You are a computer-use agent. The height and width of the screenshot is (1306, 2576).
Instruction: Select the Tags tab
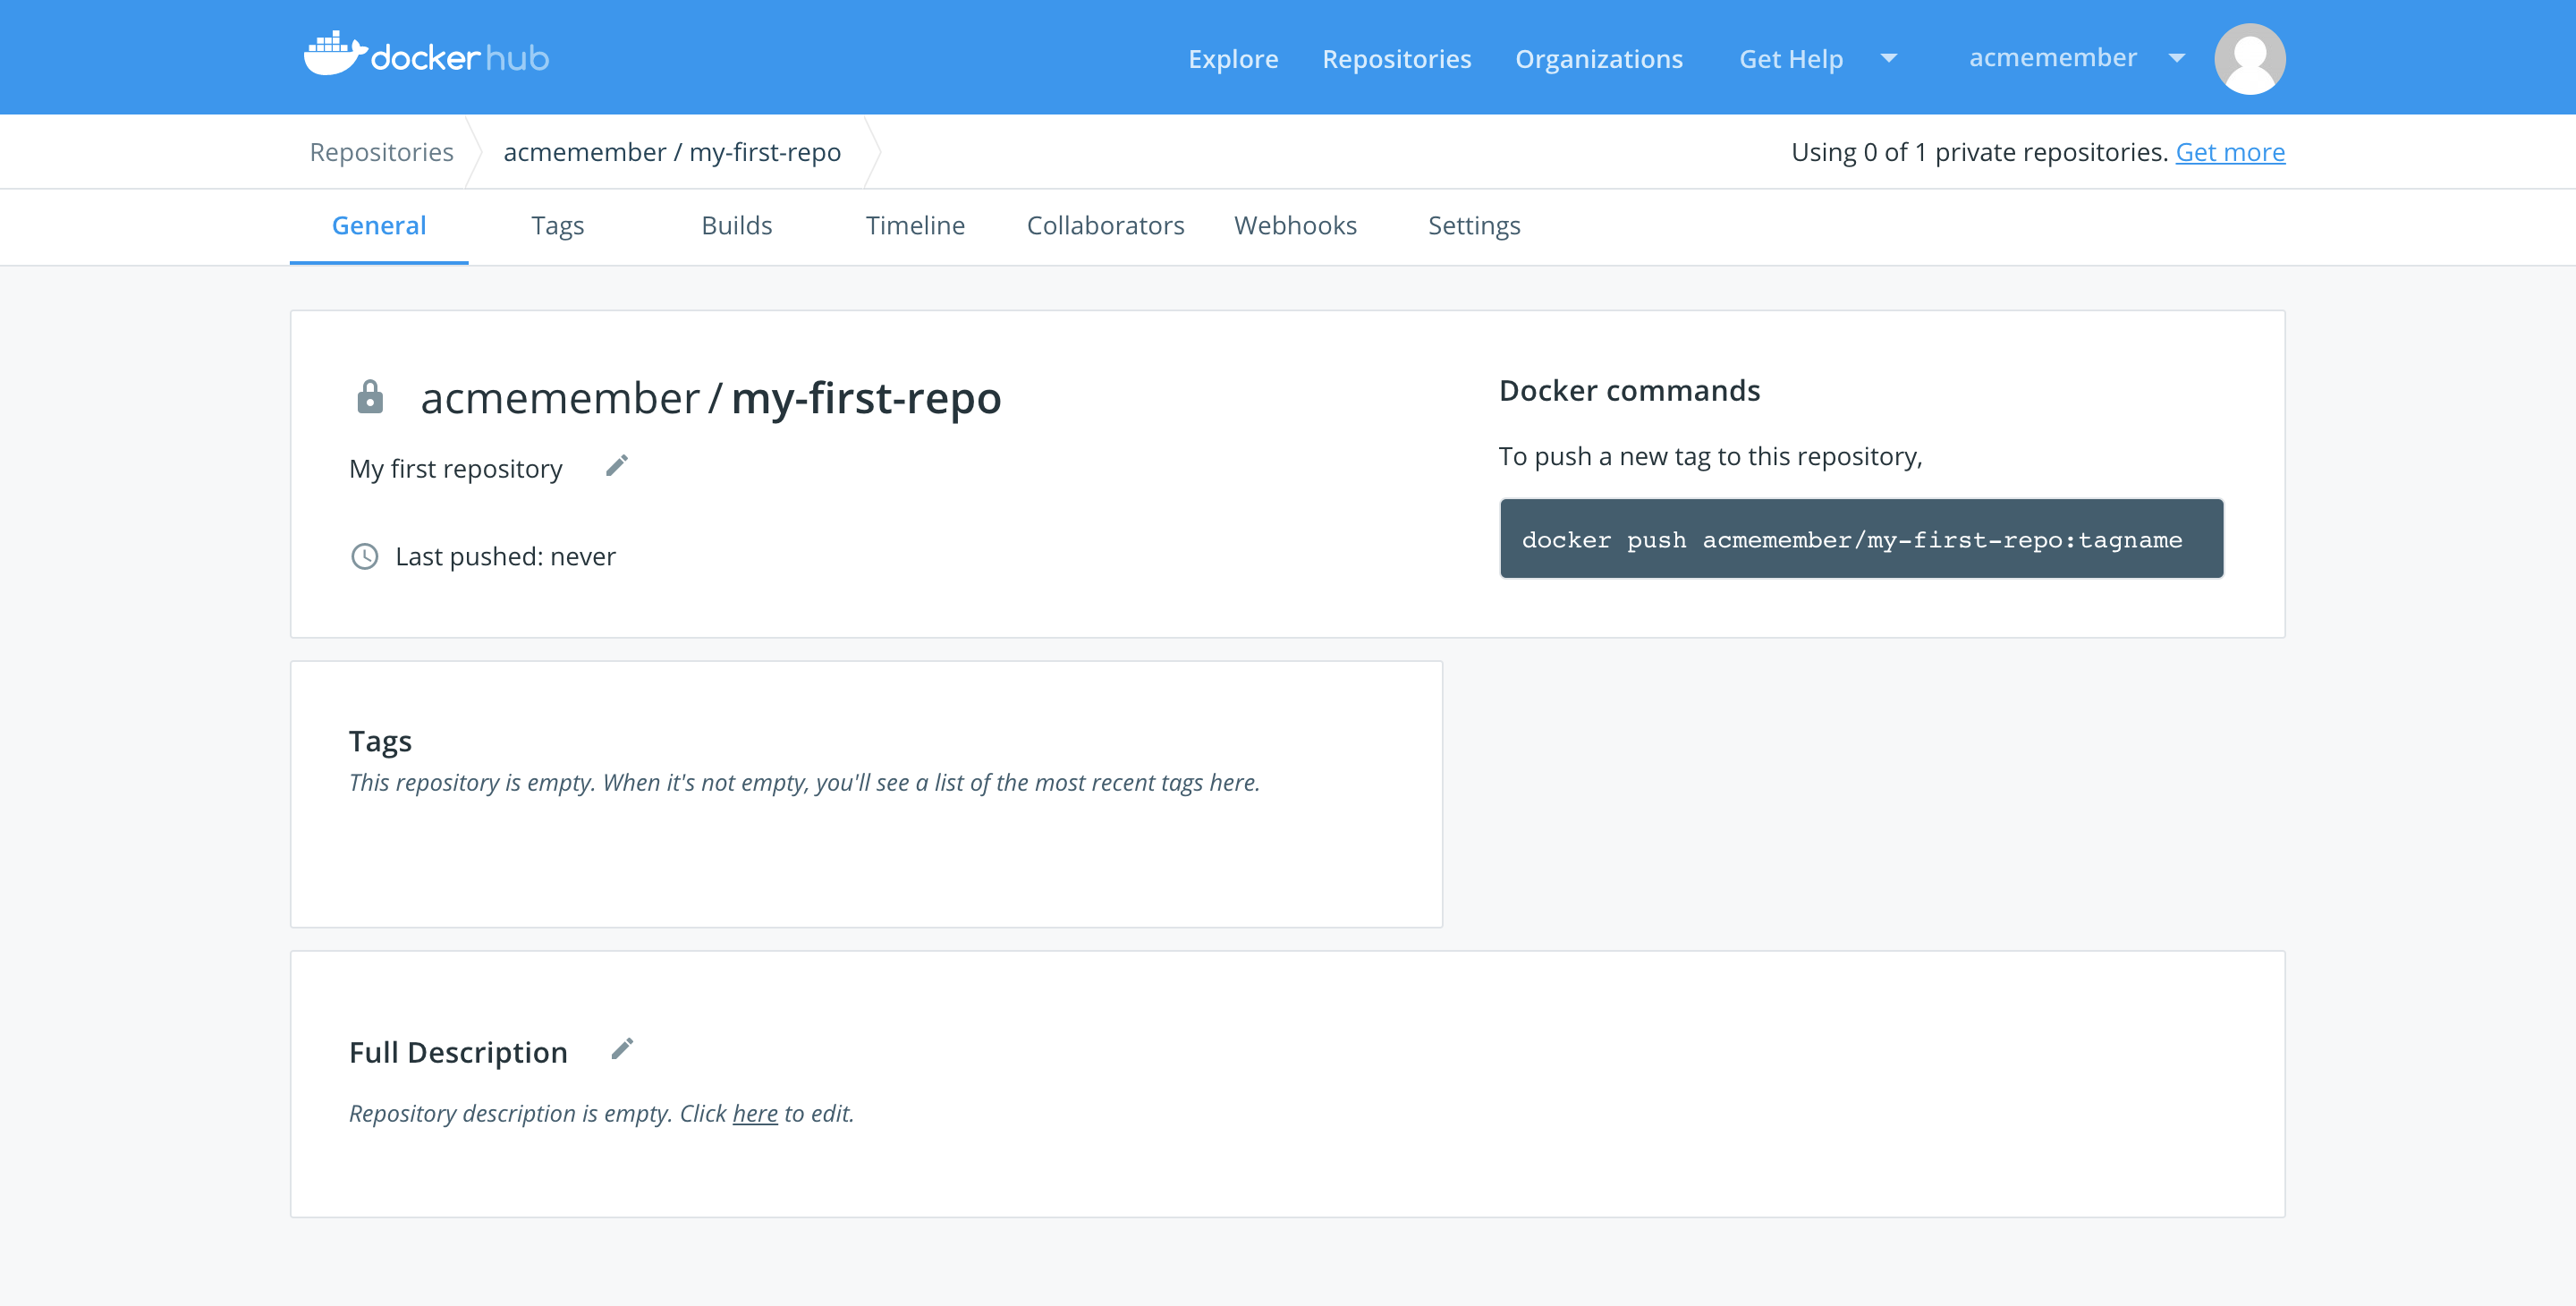tap(556, 225)
